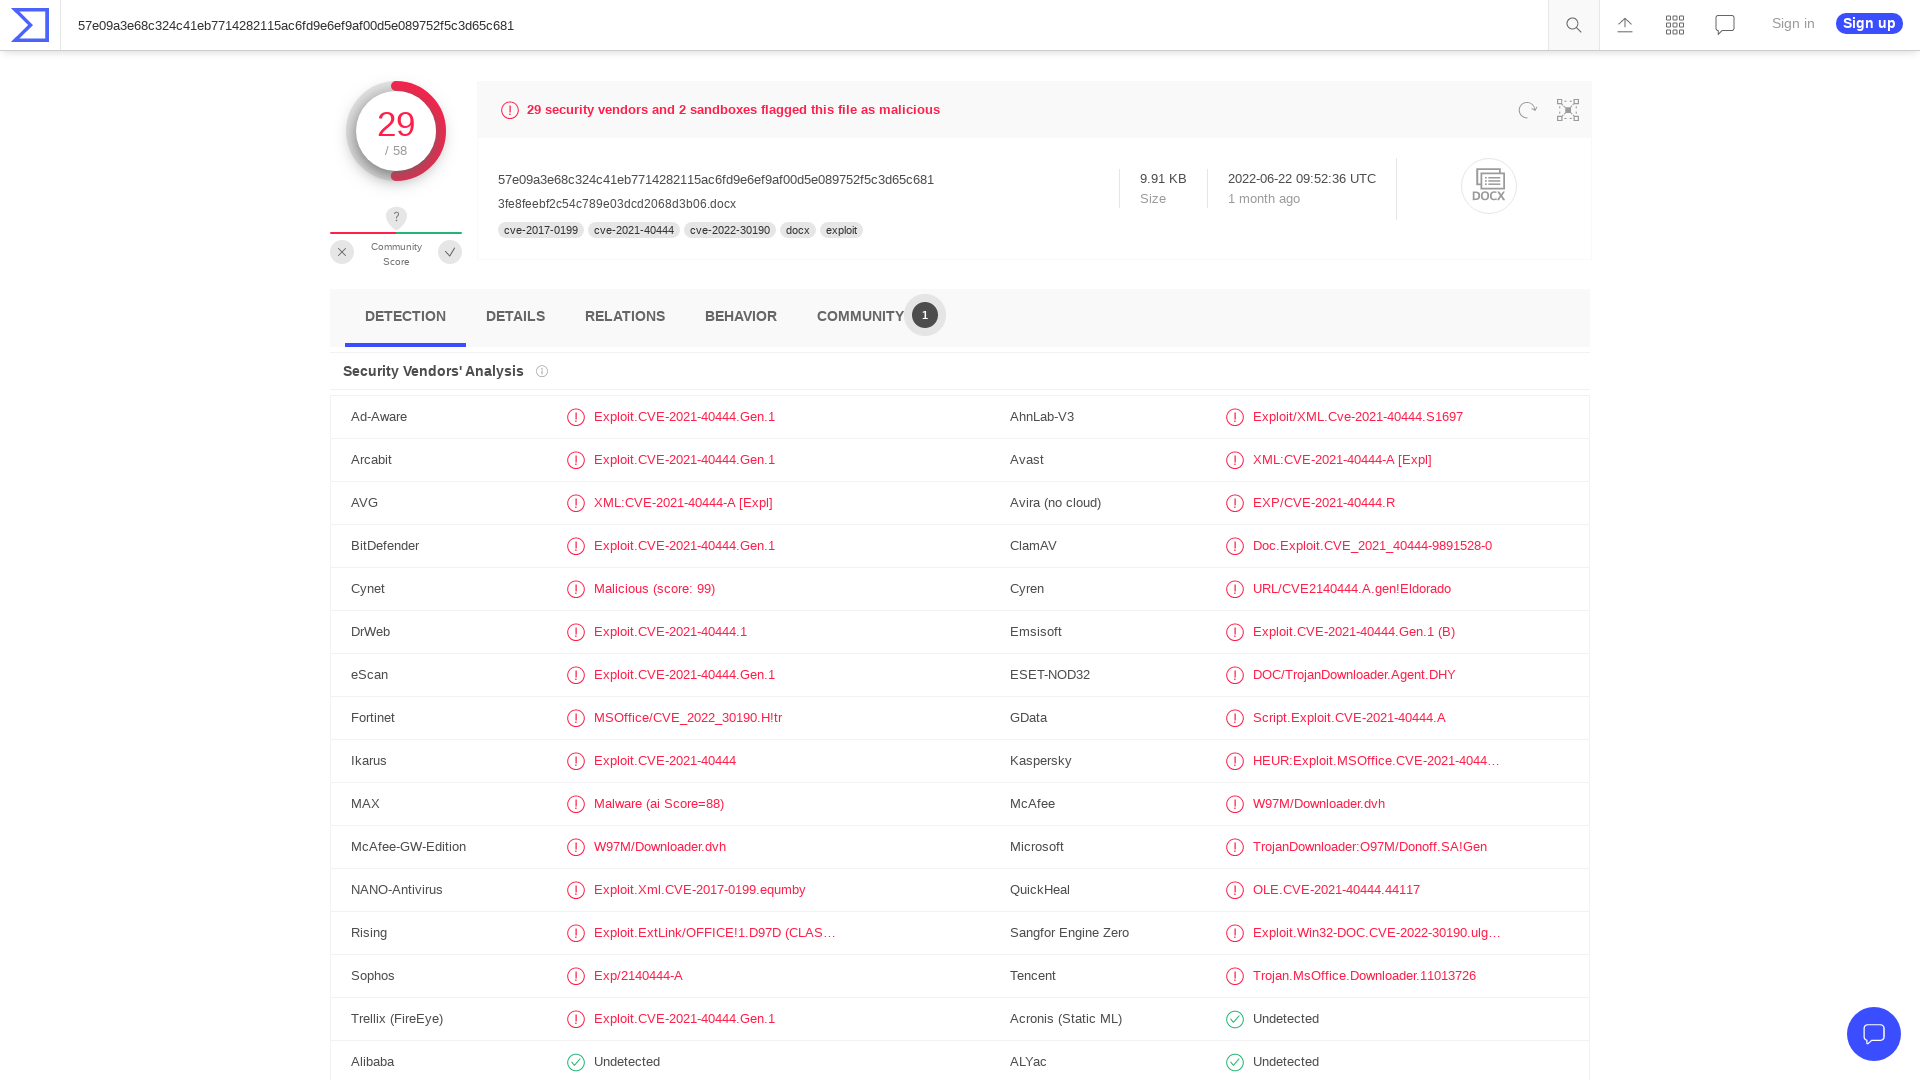
Task: Open the VT tools grid icon
Action: click(1674, 24)
